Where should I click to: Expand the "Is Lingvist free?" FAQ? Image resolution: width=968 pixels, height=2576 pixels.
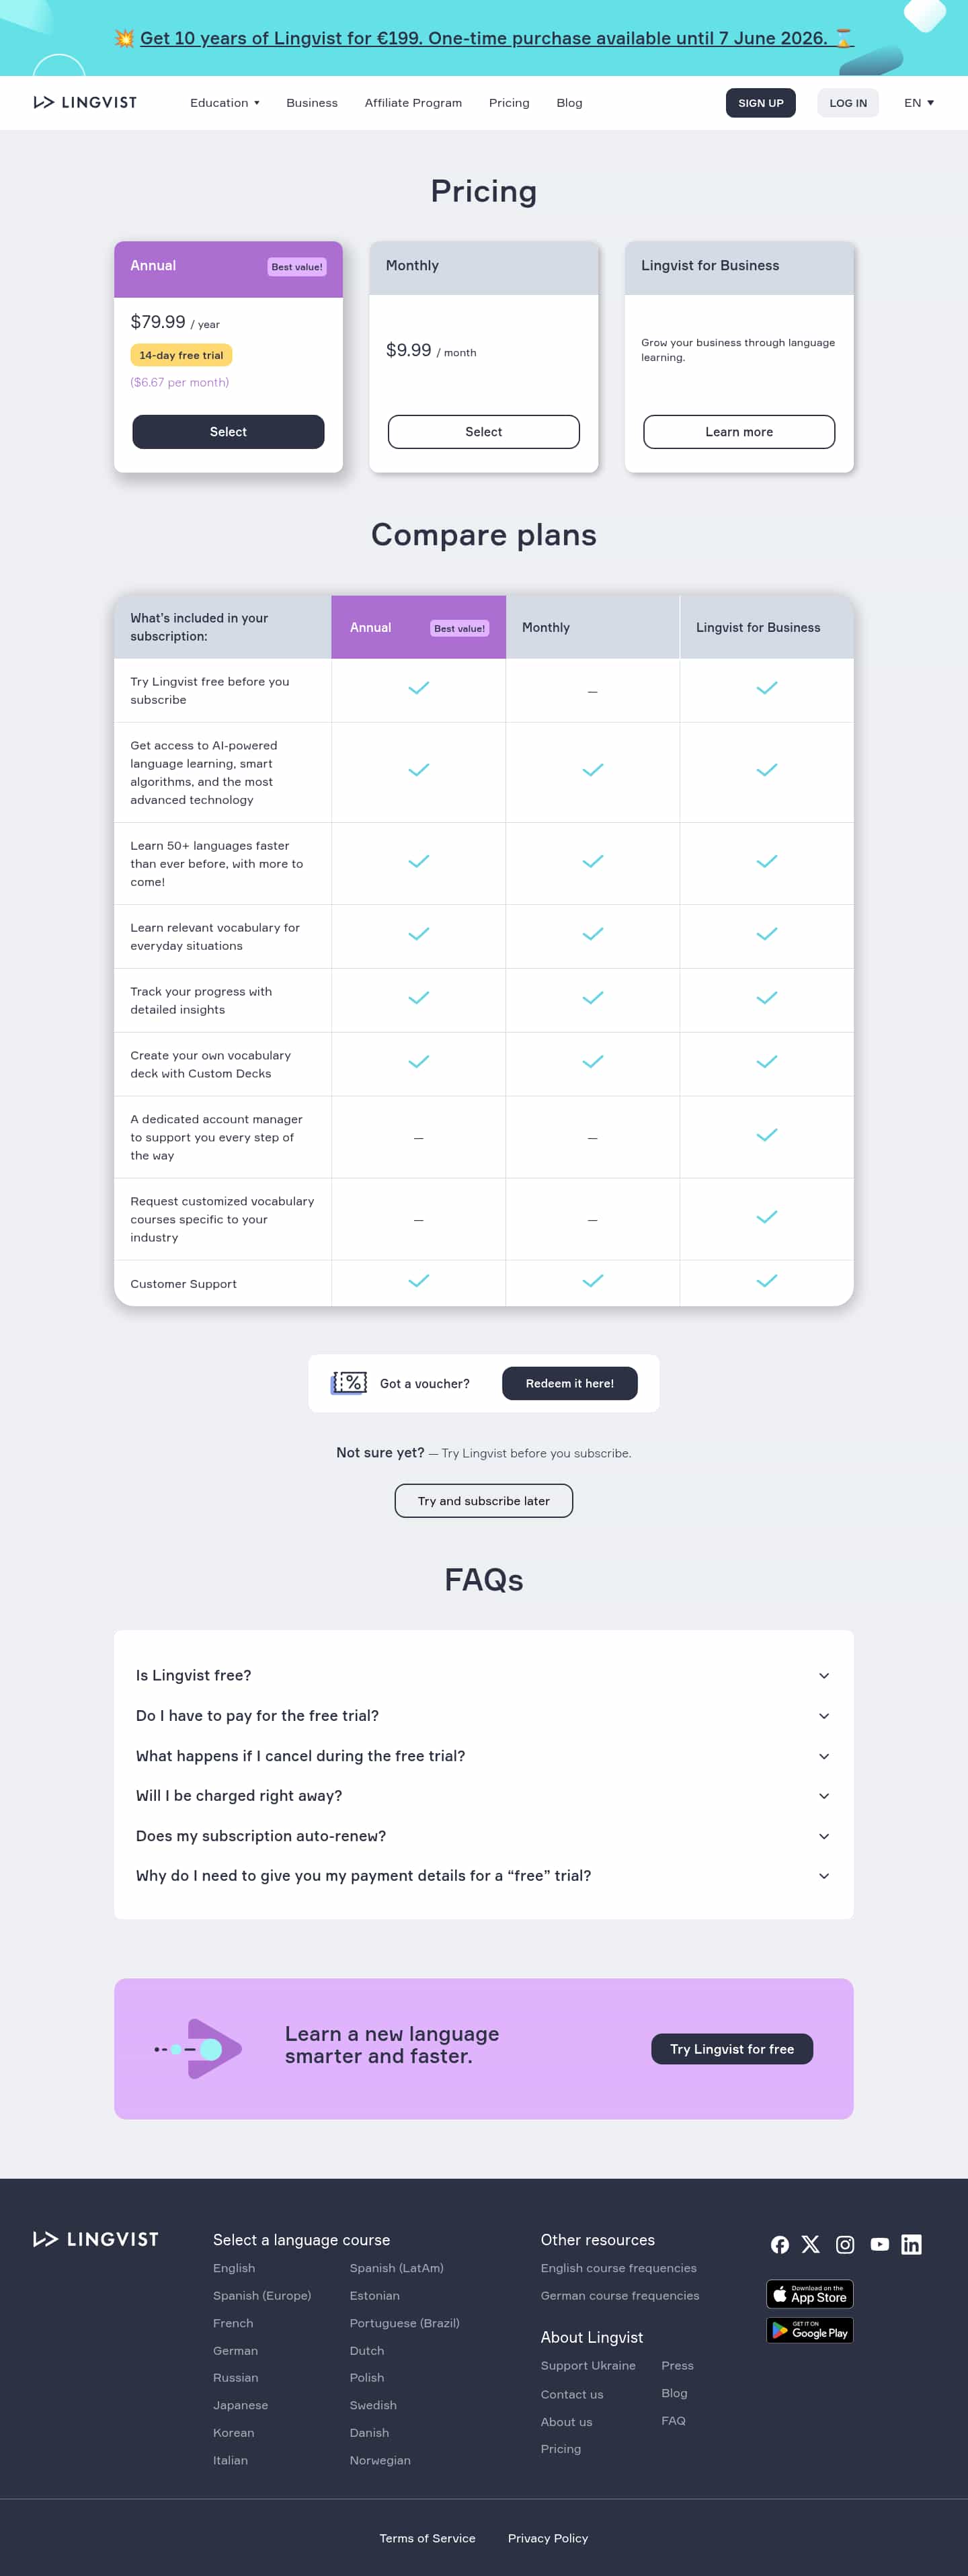pyautogui.click(x=483, y=1676)
